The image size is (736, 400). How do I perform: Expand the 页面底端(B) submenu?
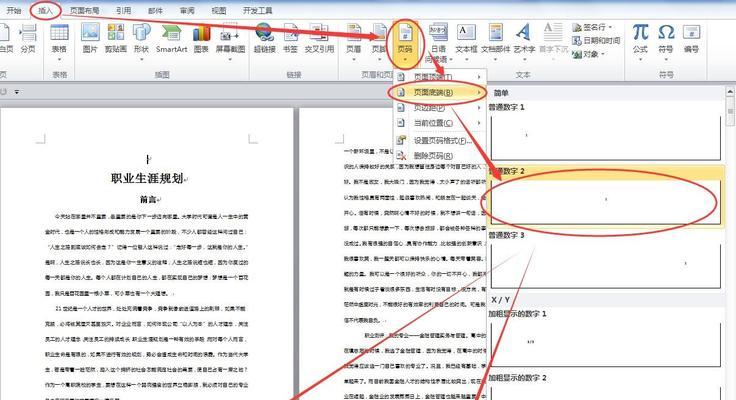pyautogui.click(x=439, y=92)
